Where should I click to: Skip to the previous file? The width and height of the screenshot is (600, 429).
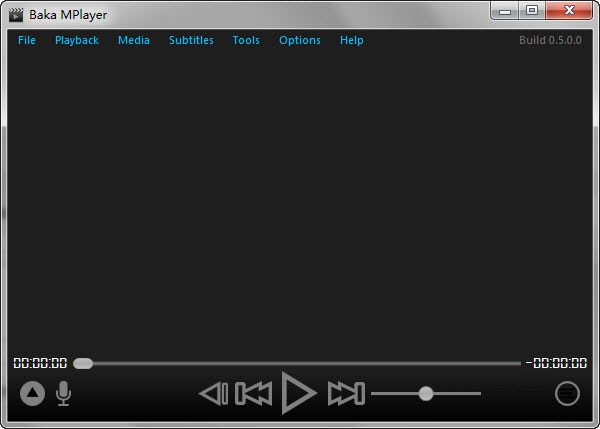point(253,393)
